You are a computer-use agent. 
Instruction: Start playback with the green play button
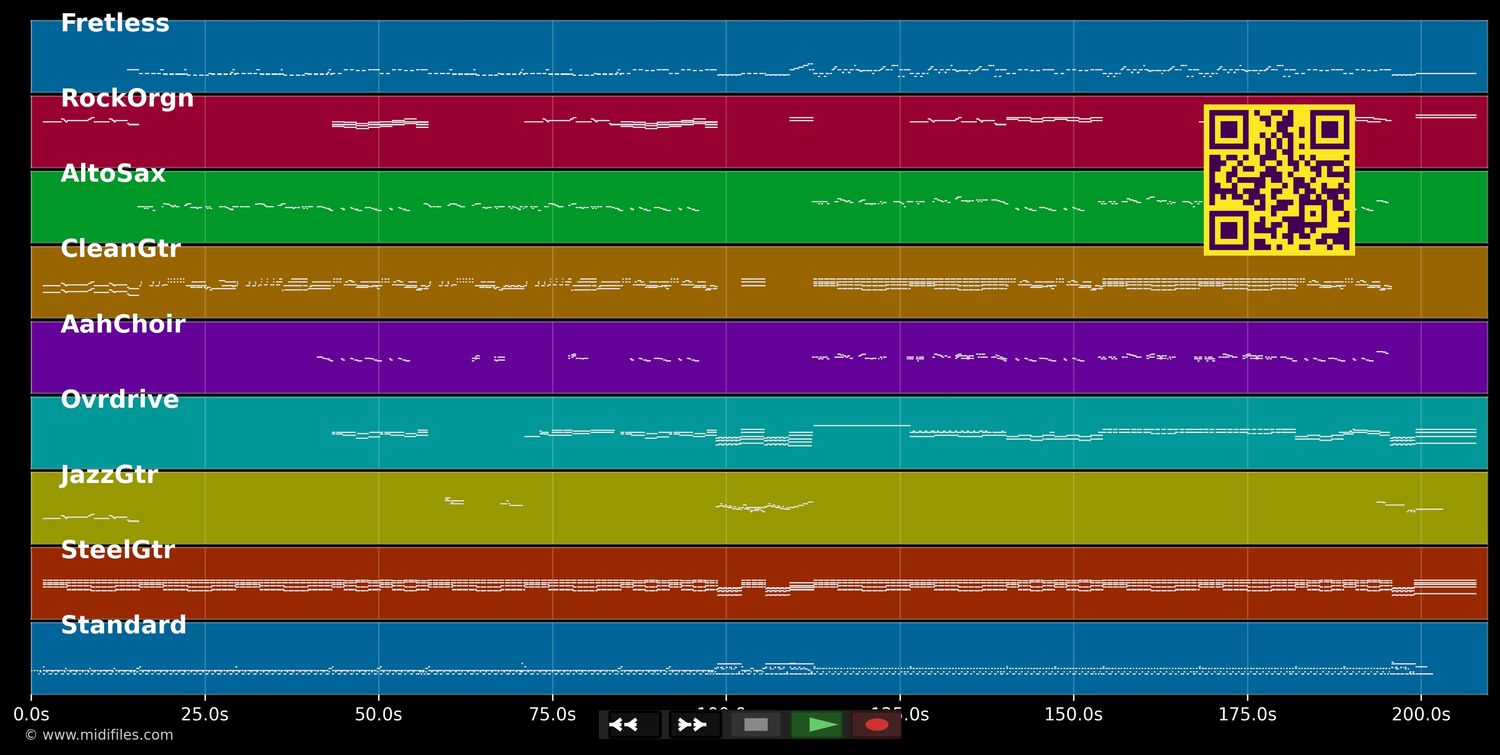point(817,725)
